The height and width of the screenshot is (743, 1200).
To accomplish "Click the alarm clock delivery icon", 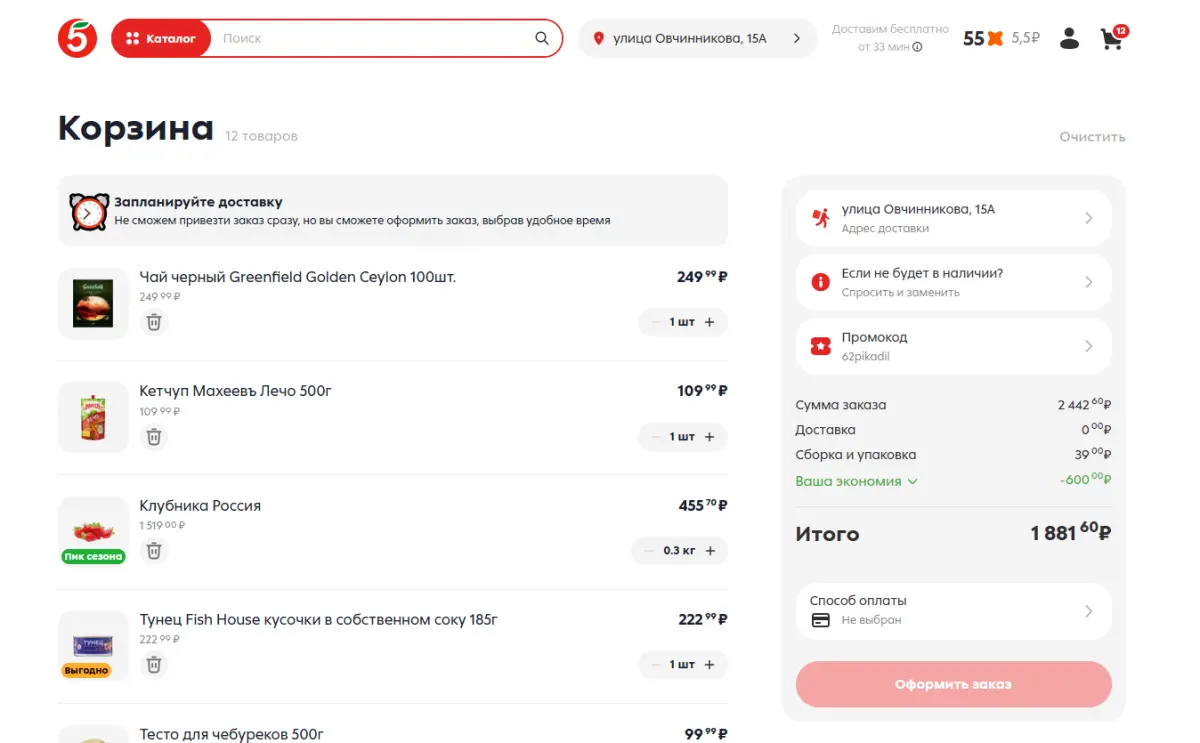I will coord(89,211).
